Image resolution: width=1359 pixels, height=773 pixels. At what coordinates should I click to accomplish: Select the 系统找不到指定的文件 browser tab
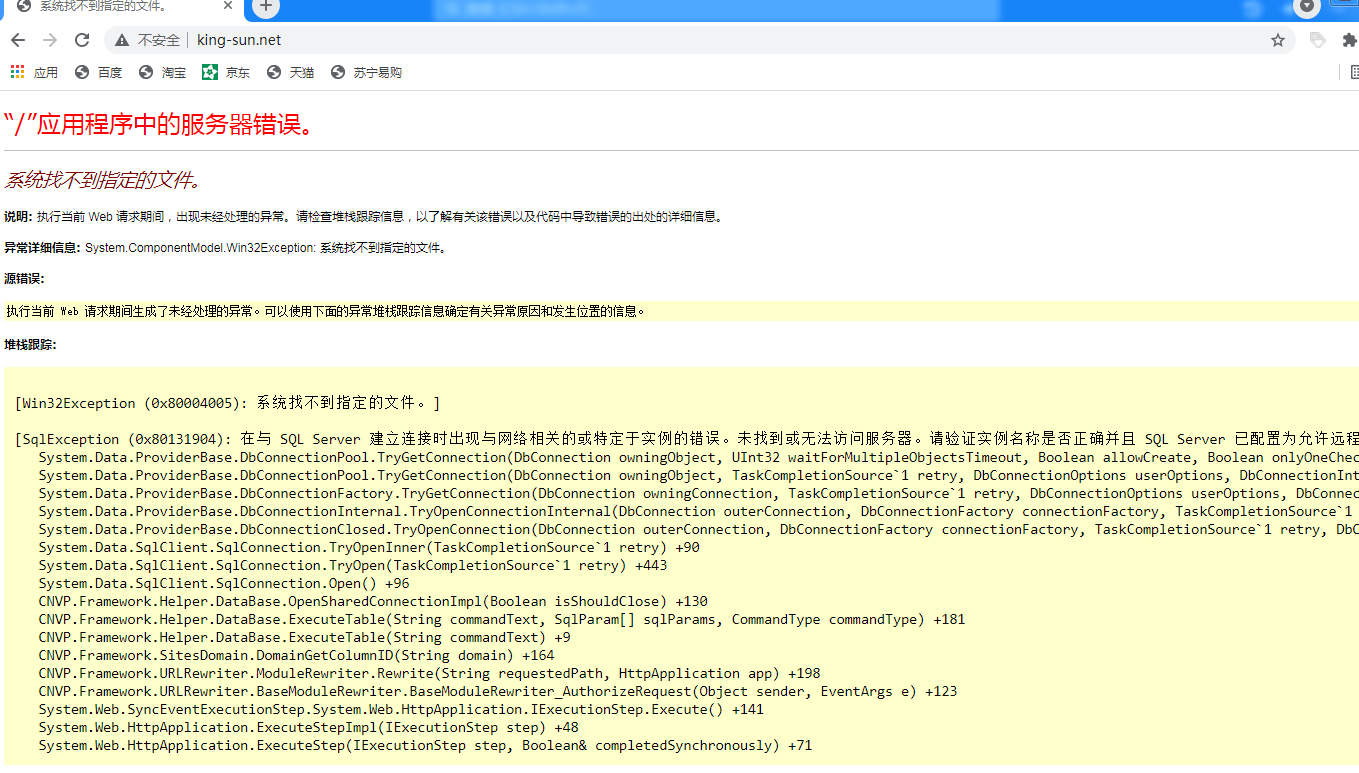pos(110,7)
